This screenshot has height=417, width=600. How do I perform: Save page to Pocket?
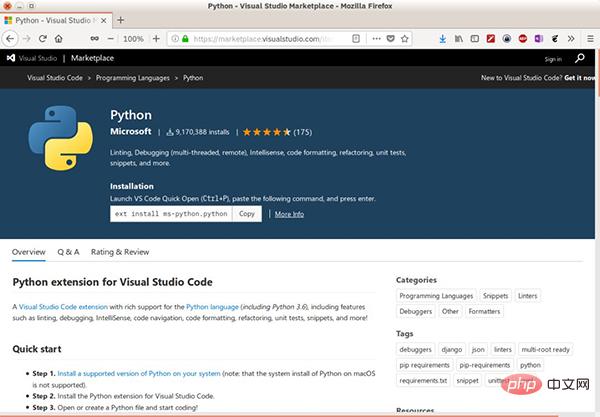tap(391, 39)
